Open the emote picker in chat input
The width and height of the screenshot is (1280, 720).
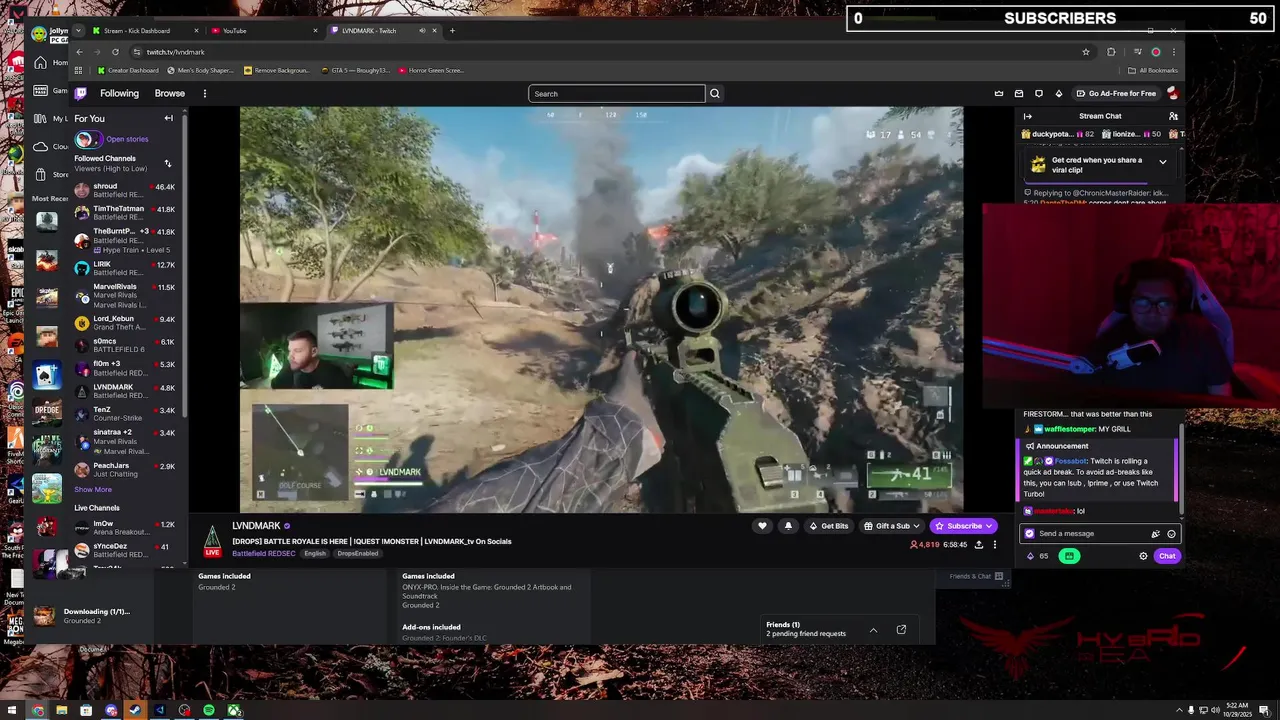pos(1171,534)
